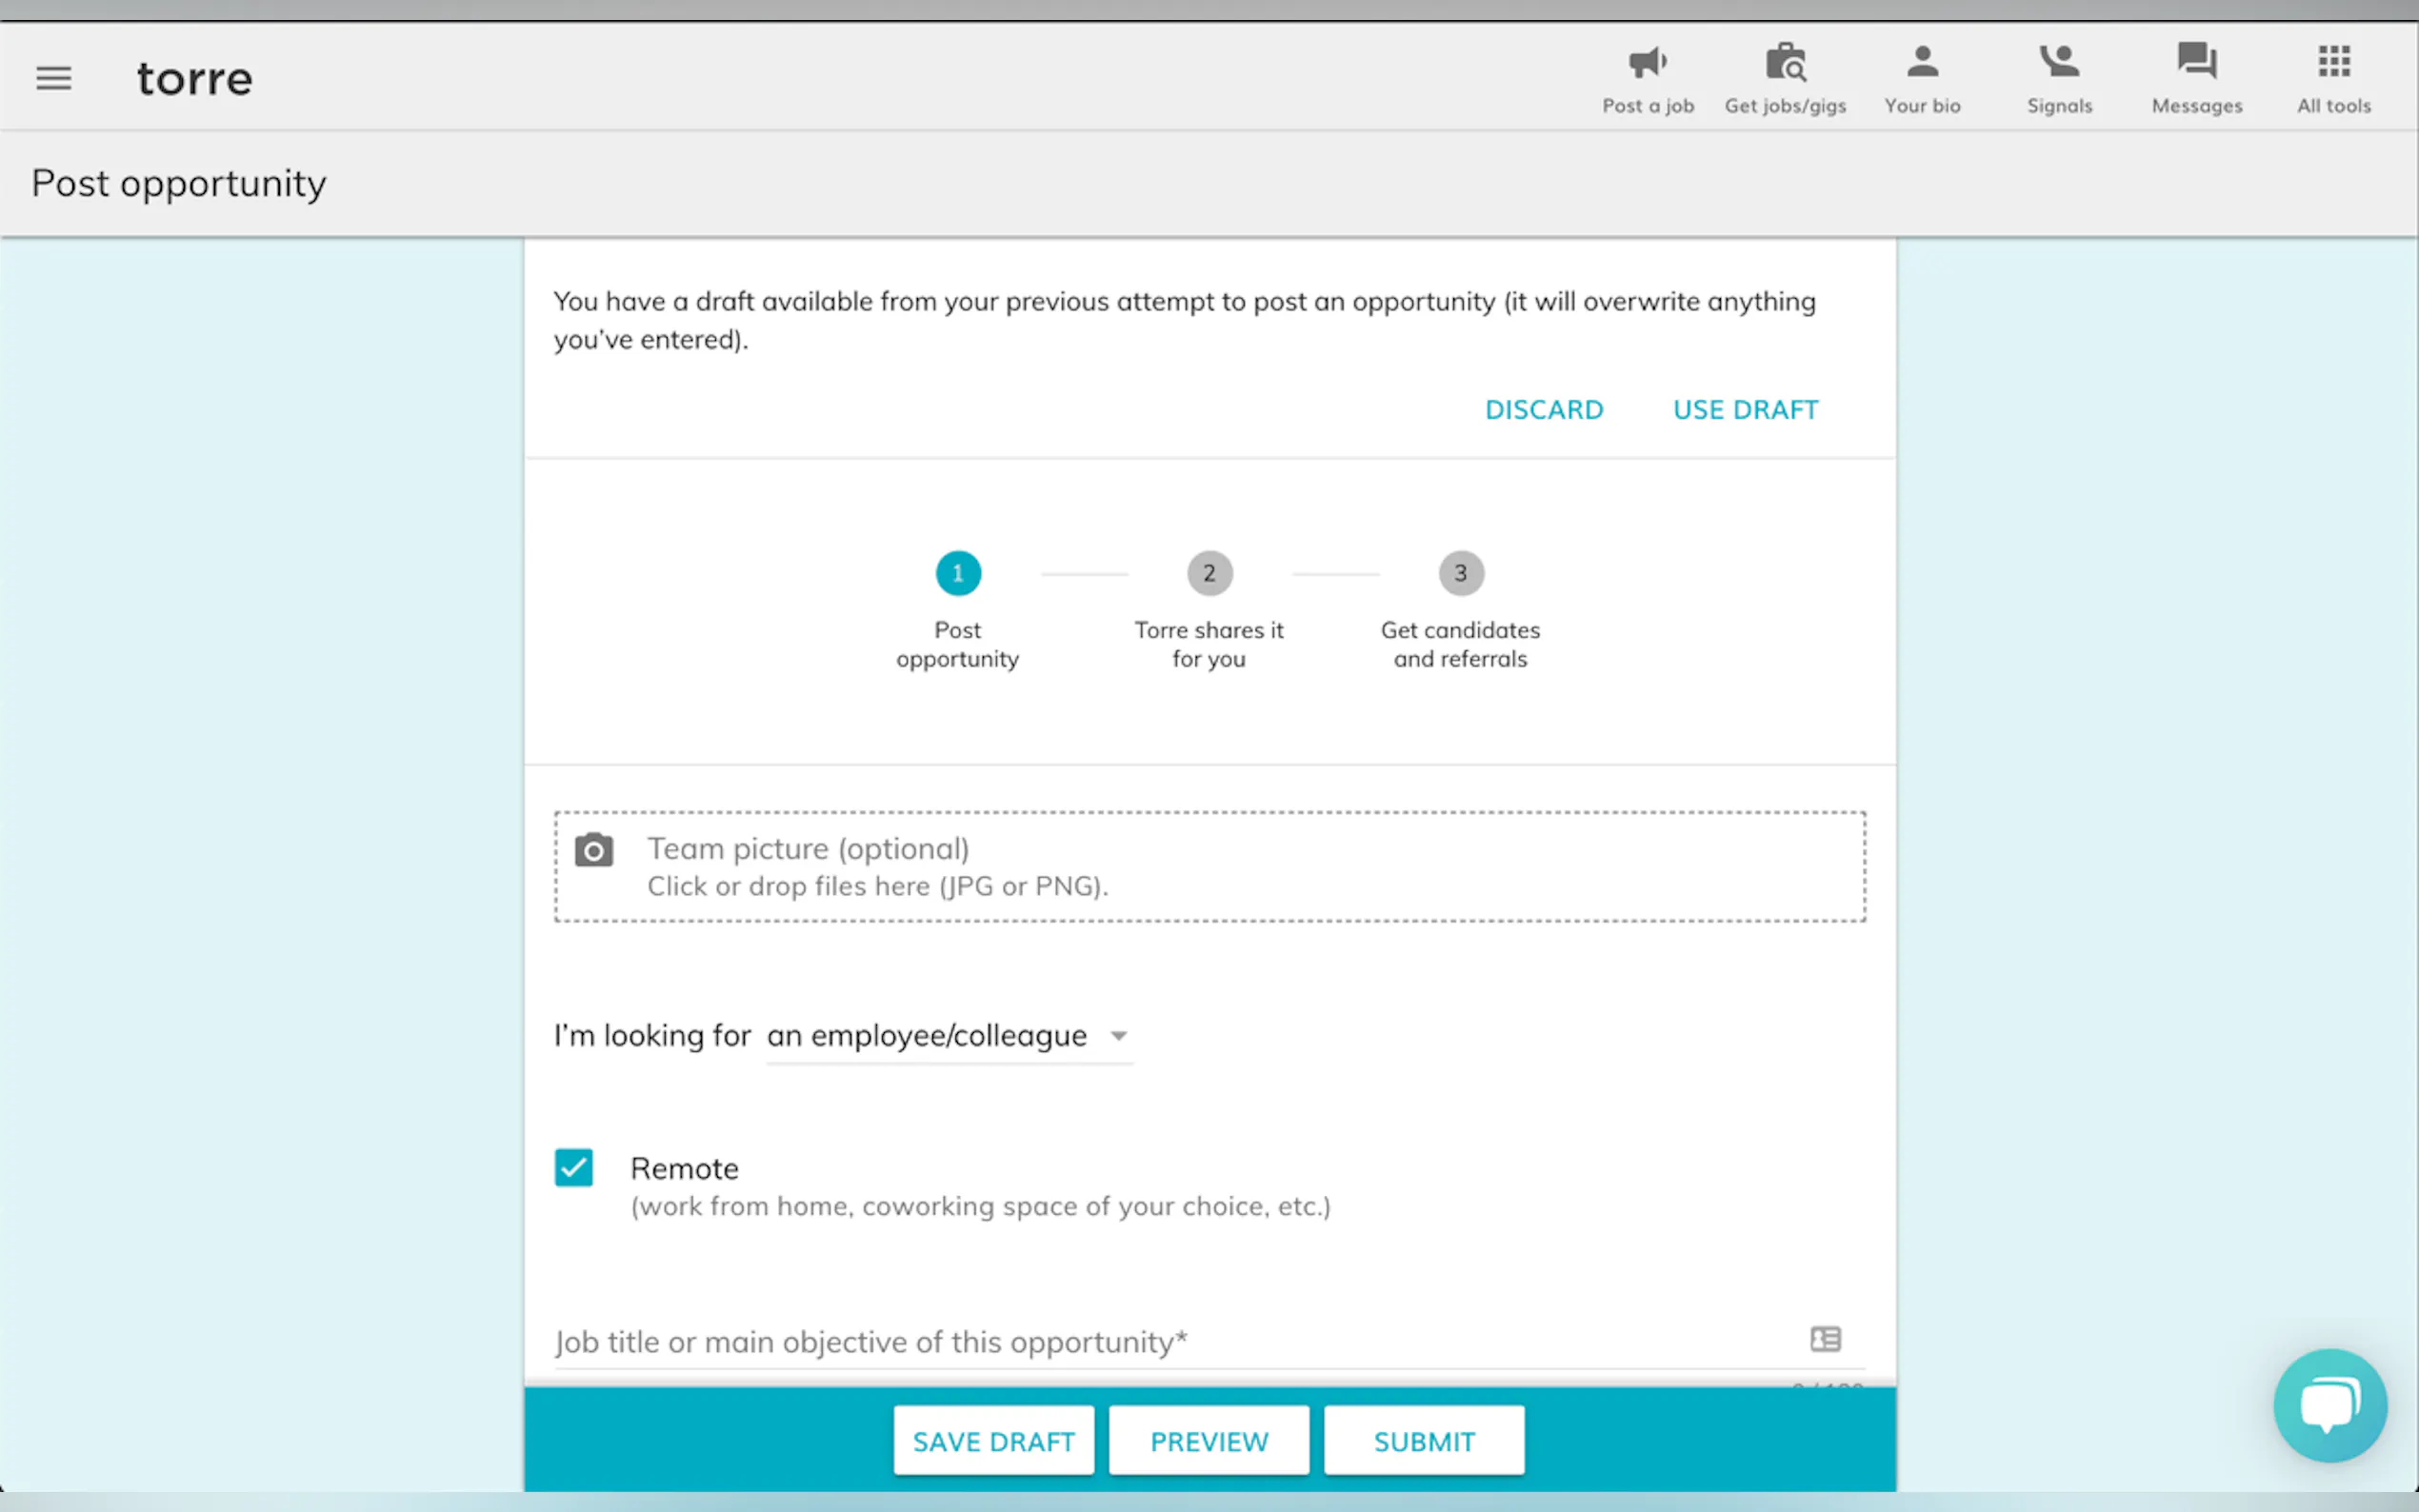
Task: Click the job title input field
Action: coord(1170,1342)
